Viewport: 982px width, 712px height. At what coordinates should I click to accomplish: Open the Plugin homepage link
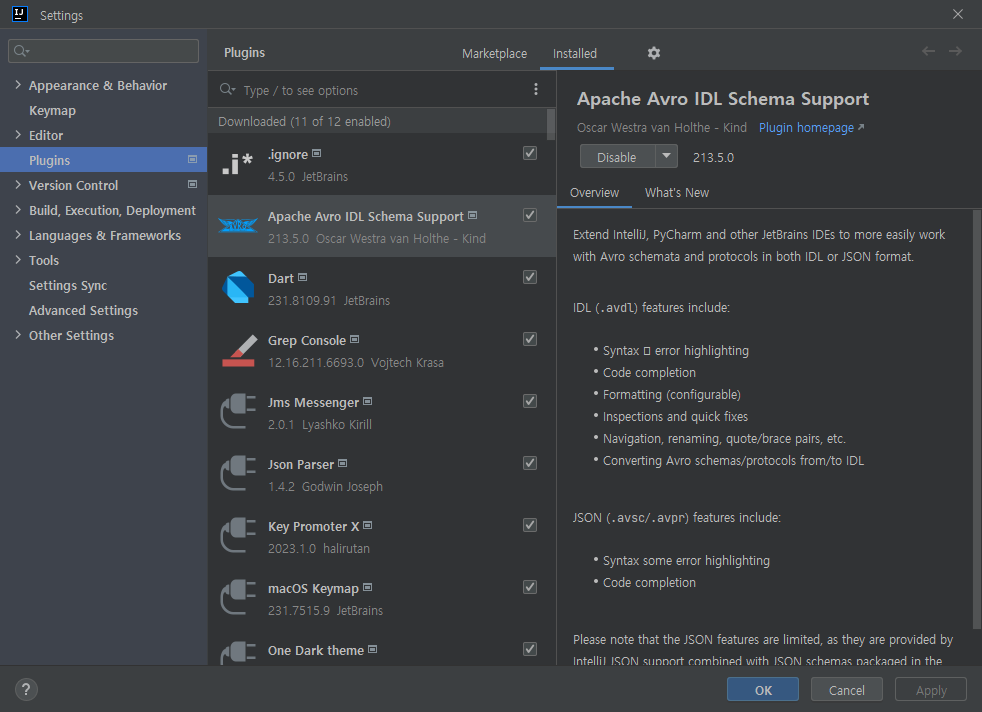click(811, 128)
